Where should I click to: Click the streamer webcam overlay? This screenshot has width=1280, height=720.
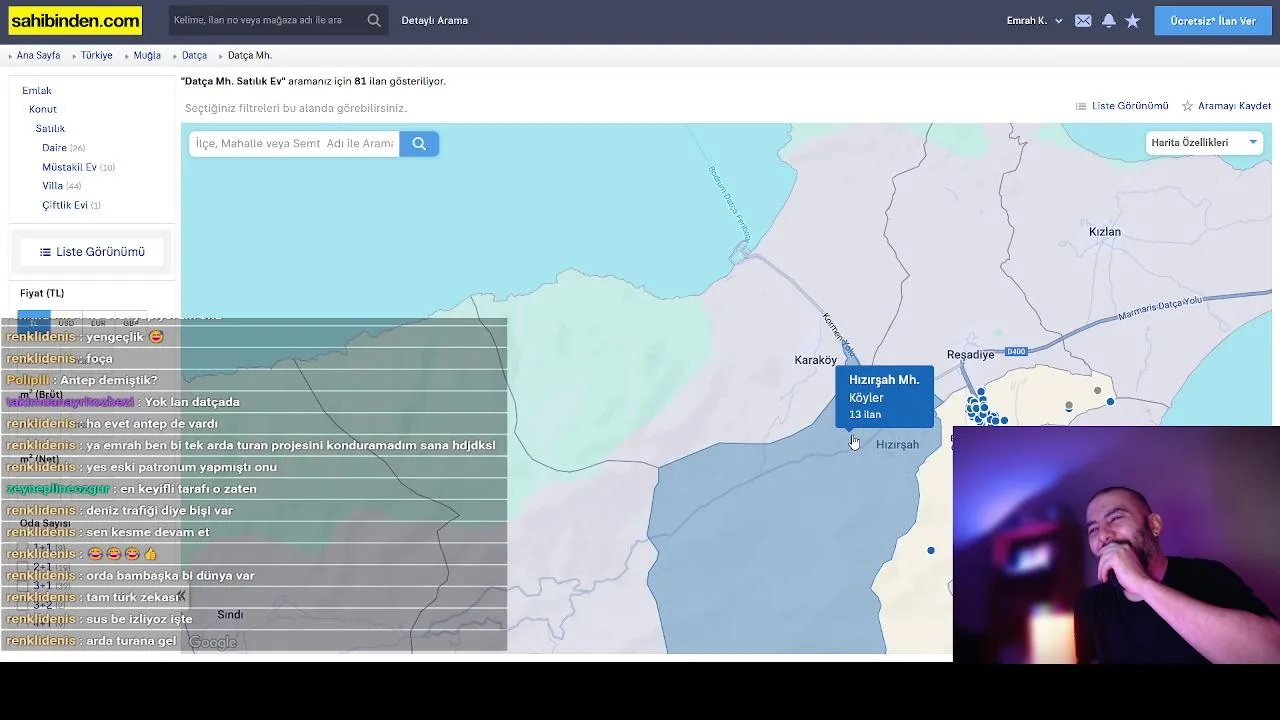click(1116, 544)
